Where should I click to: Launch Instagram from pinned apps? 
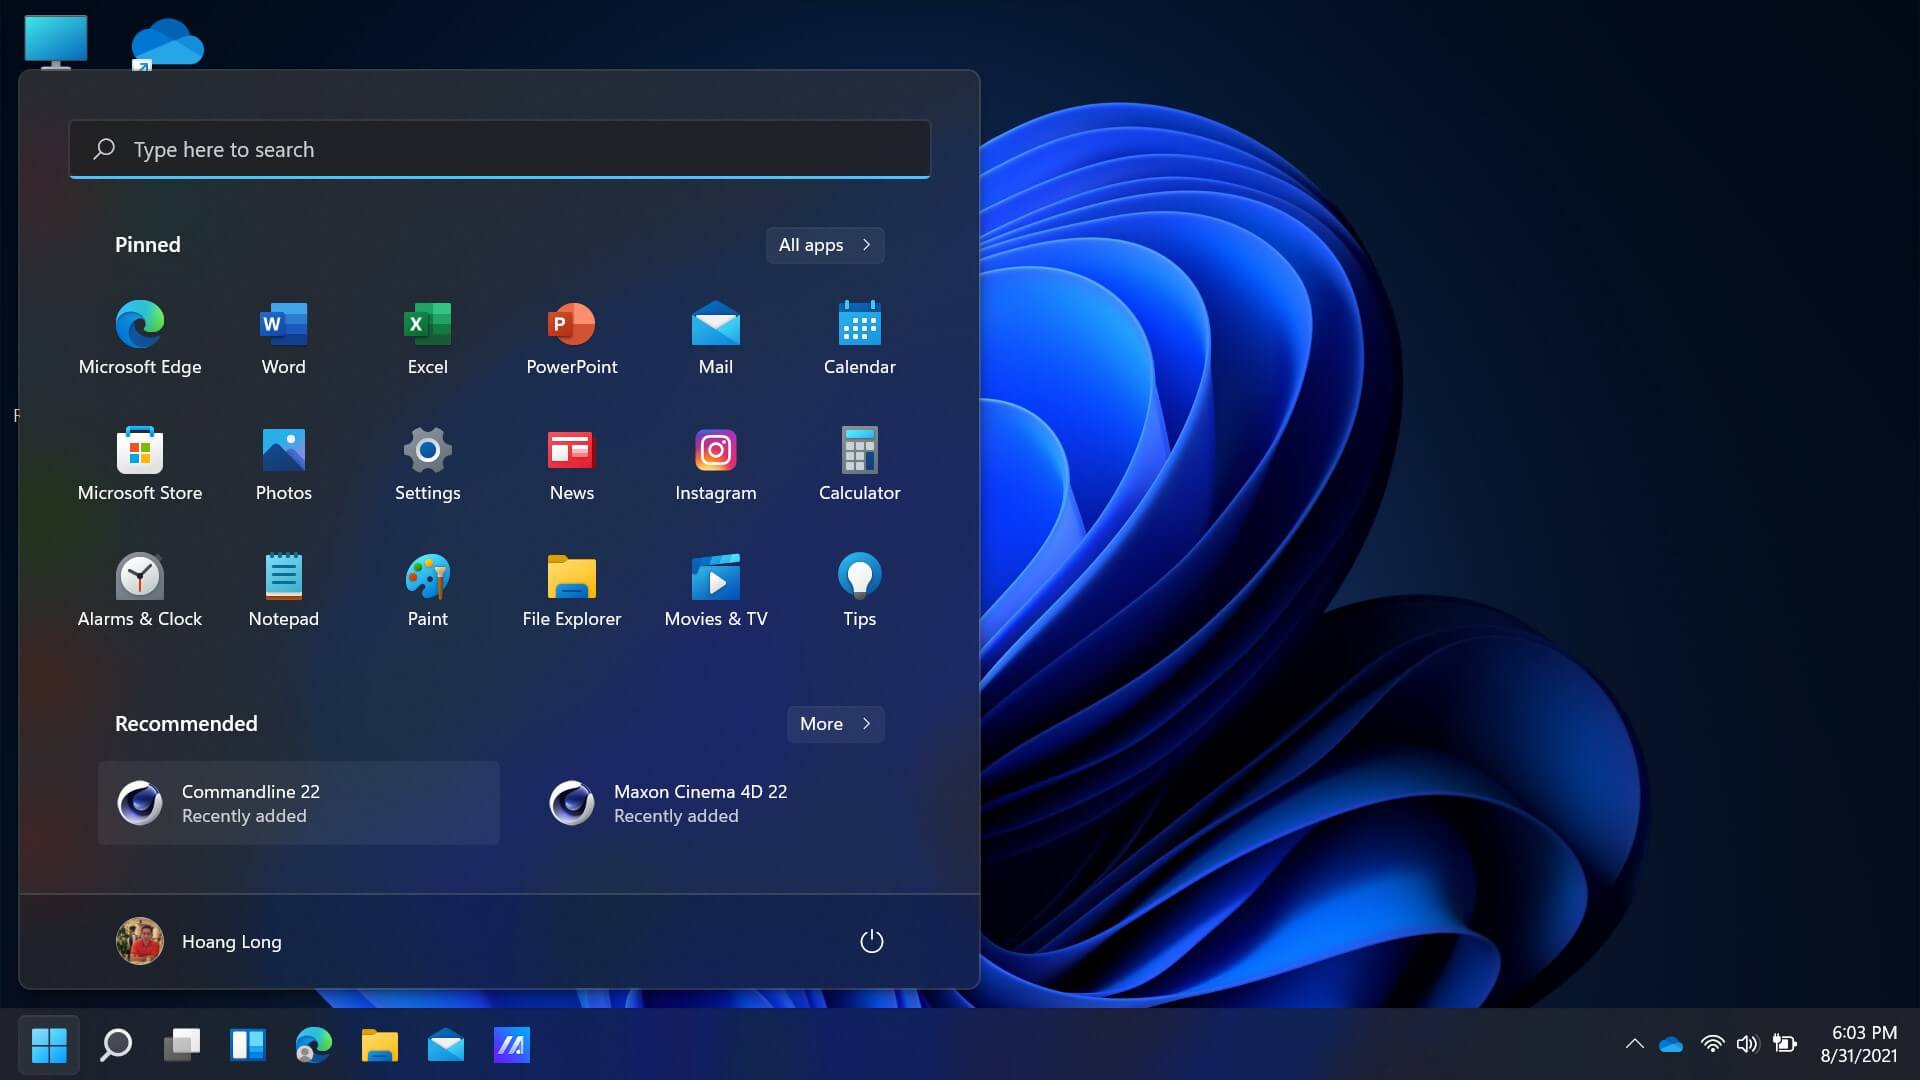tap(716, 464)
